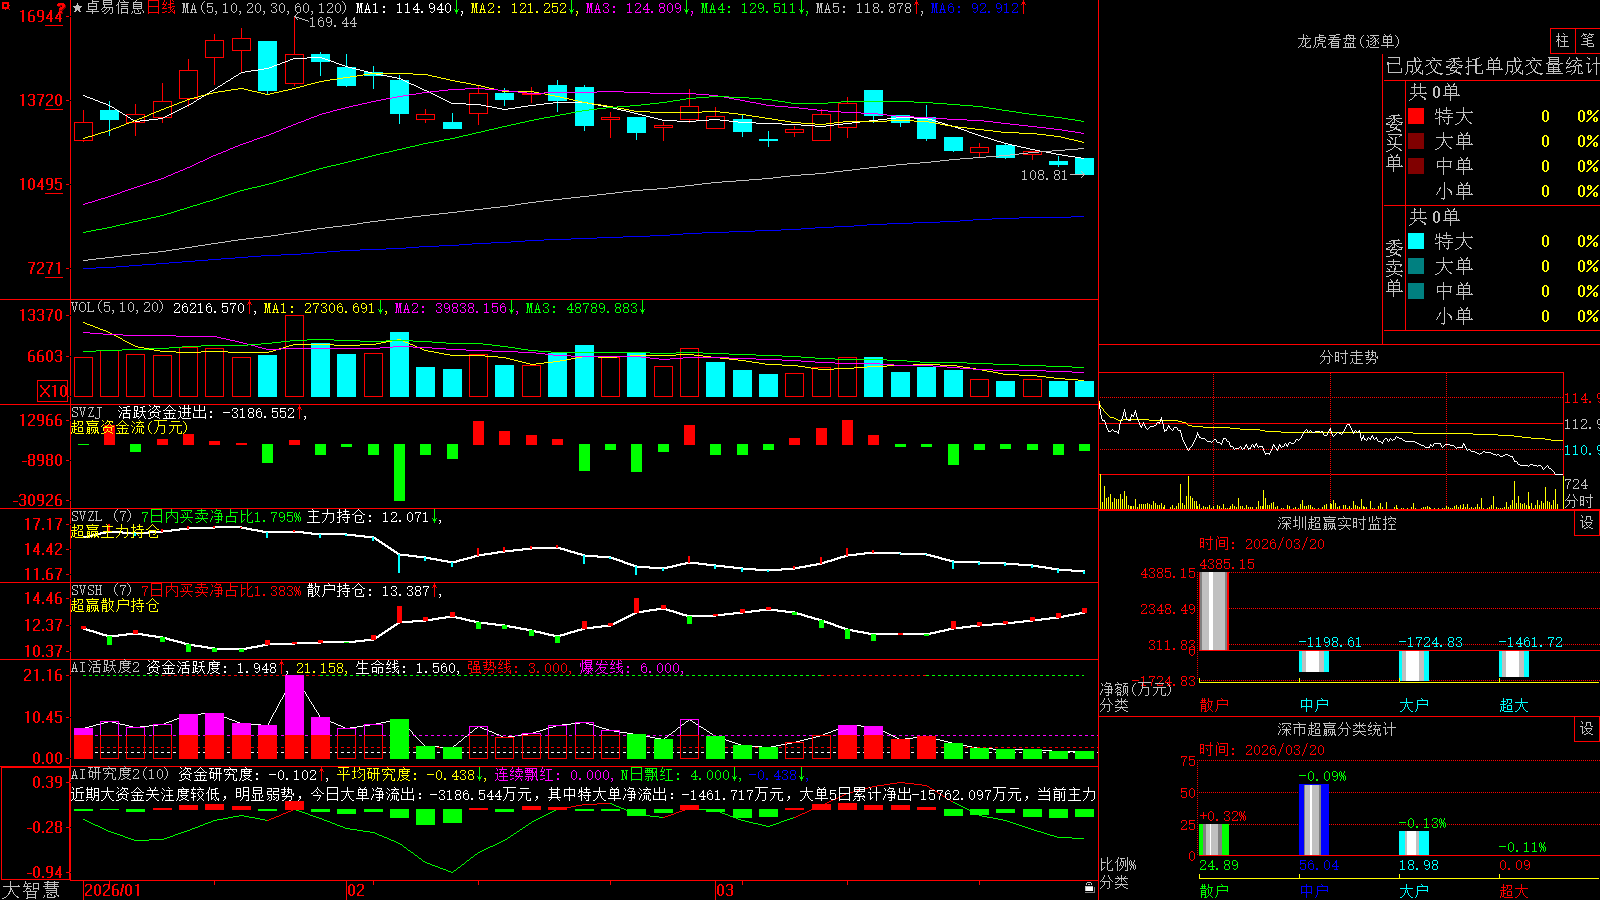1600x900 pixels.
Task: Select the SVSH (7) indicator label
Action: click(102, 591)
